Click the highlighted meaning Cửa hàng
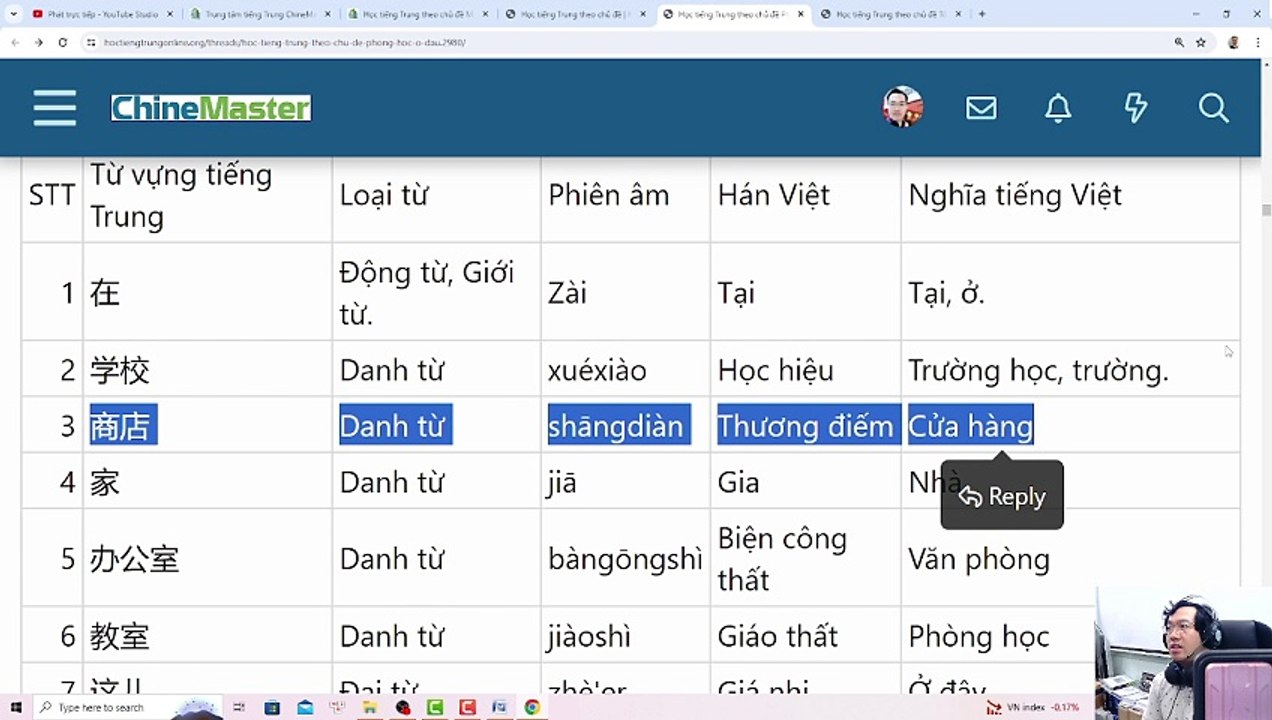The height and width of the screenshot is (720, 1272). pos(970,426)
